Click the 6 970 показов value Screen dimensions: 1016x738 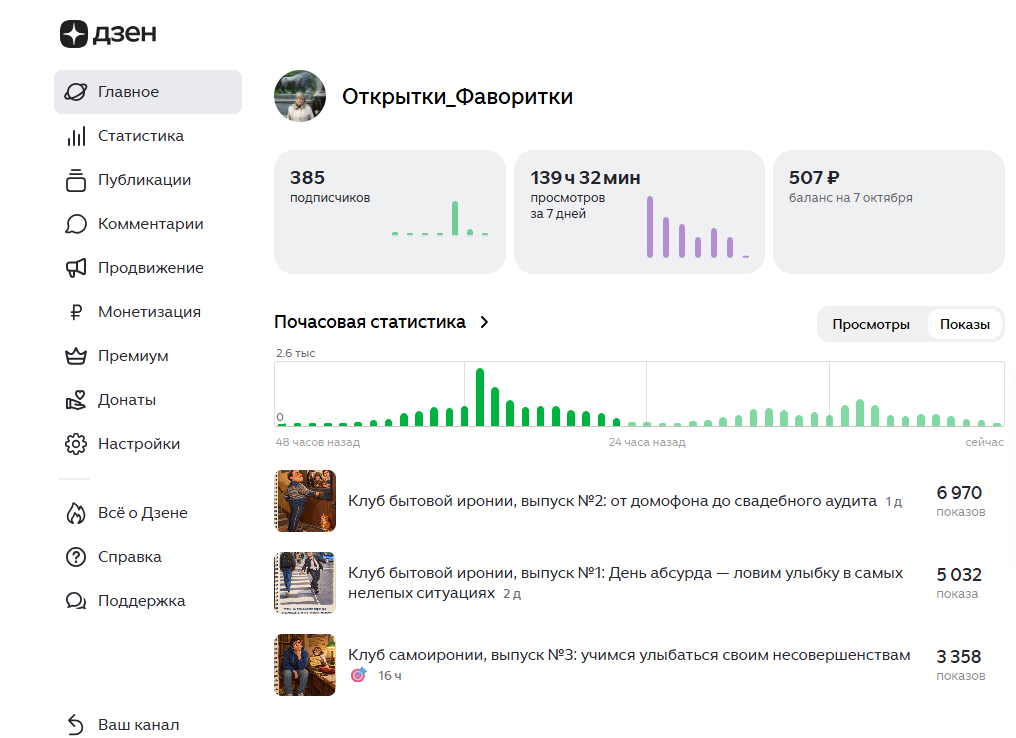(x=959, y=493)
